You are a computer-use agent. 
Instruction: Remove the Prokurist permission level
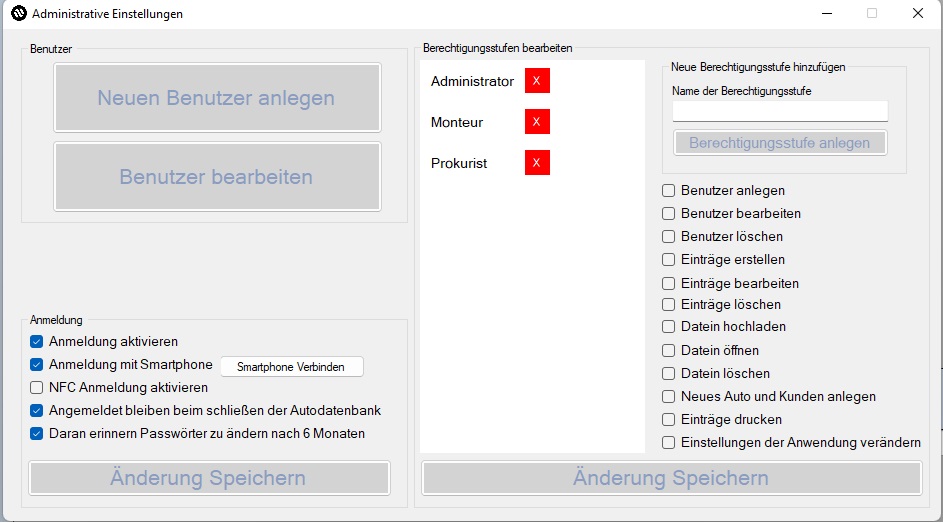[x=537, y=163]
